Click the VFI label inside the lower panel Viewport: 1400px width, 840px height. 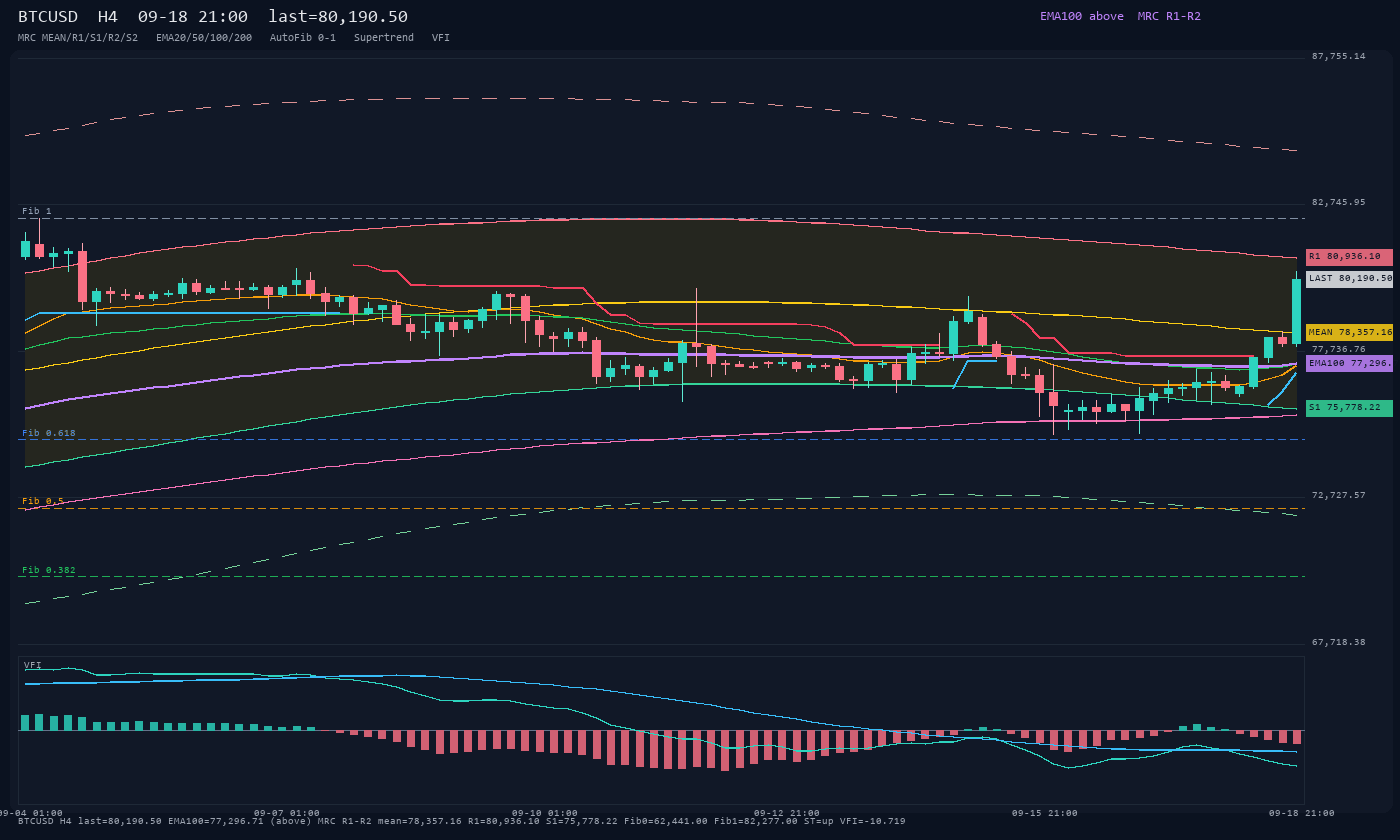(33, 665)
